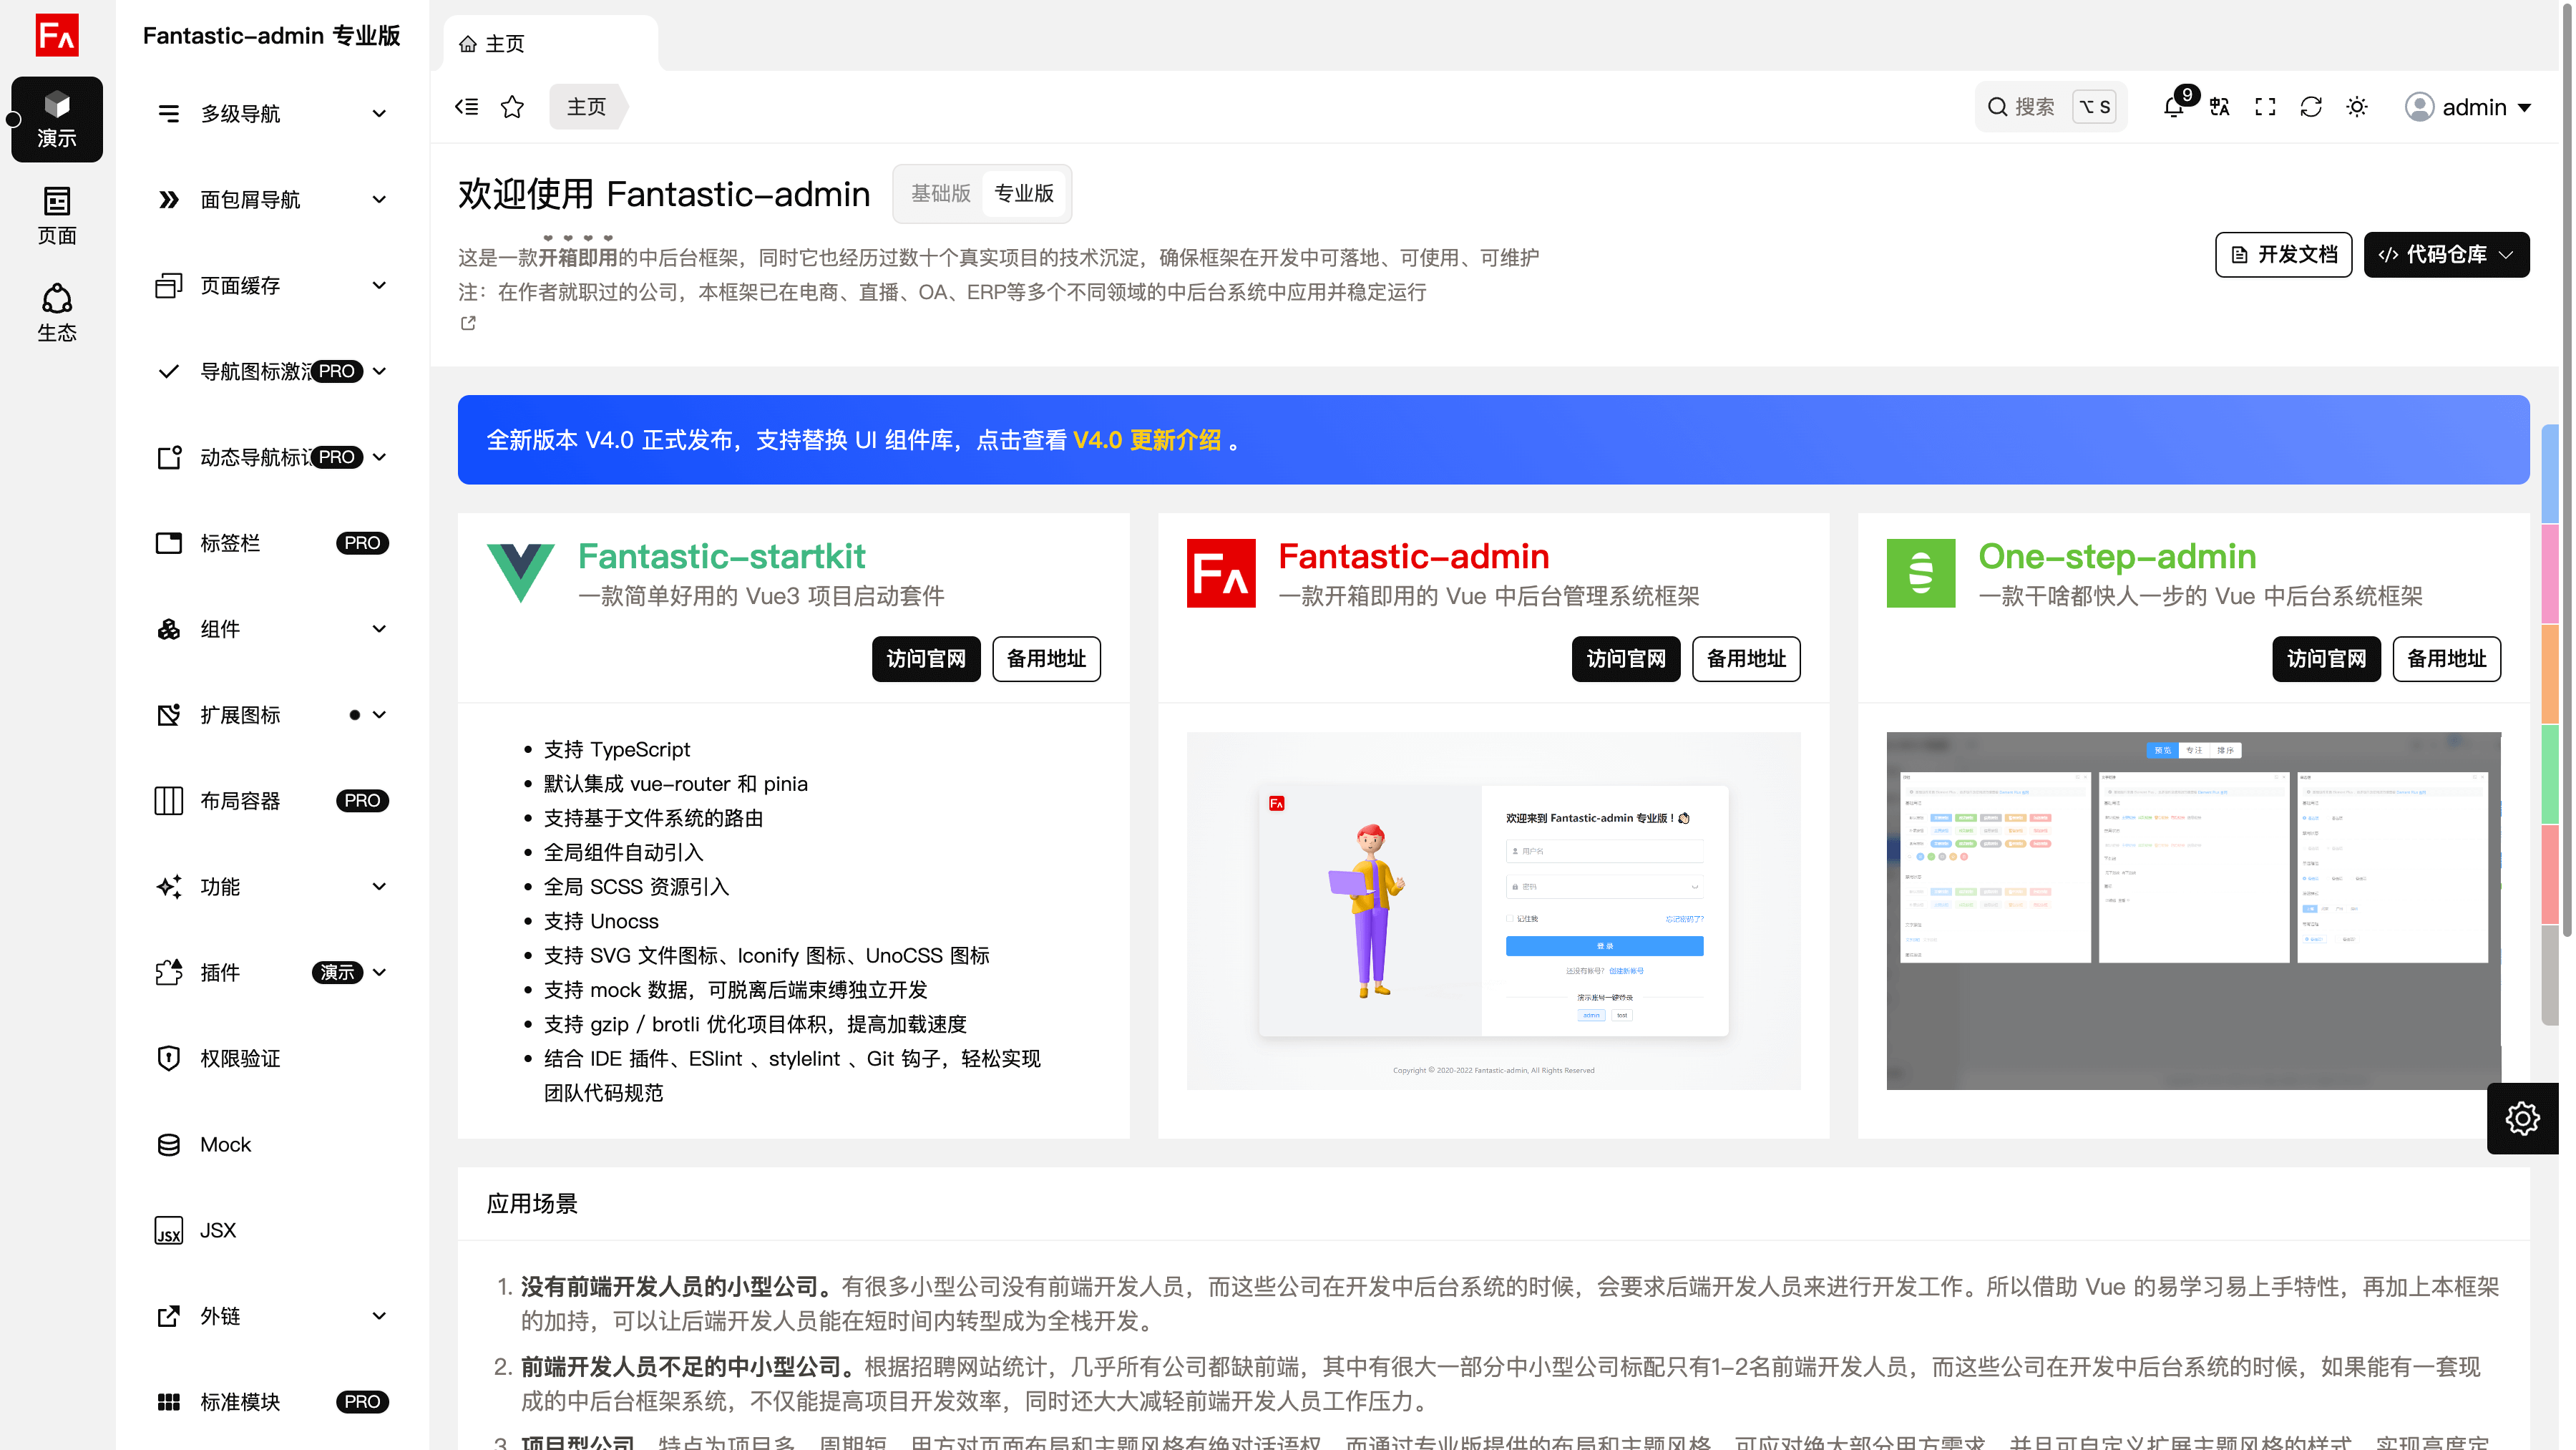
Task: Expand 组件 submenu
Action: point(272,629)
